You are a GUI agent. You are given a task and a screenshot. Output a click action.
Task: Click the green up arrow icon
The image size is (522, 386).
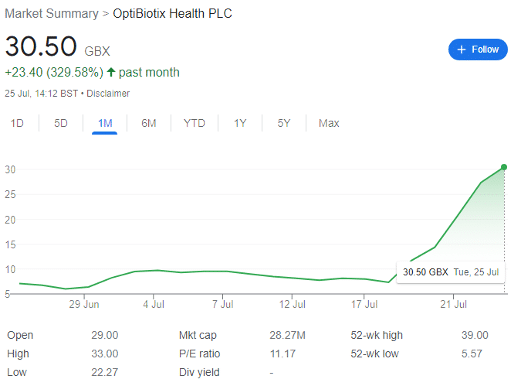coord(111,72)
